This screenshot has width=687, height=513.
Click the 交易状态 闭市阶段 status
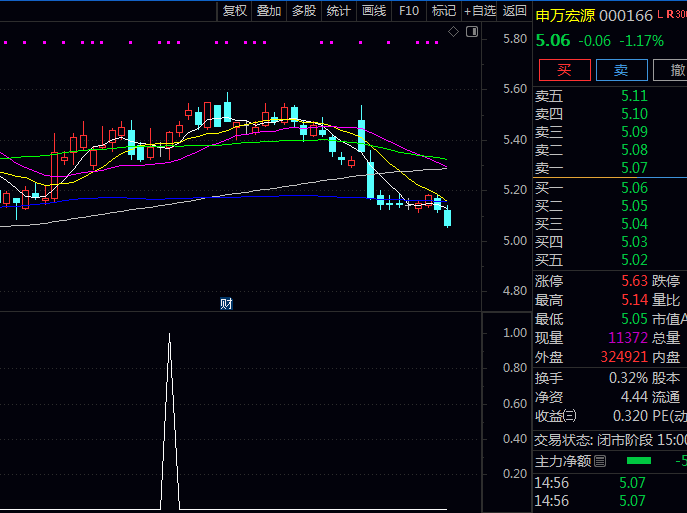point(625,439)
